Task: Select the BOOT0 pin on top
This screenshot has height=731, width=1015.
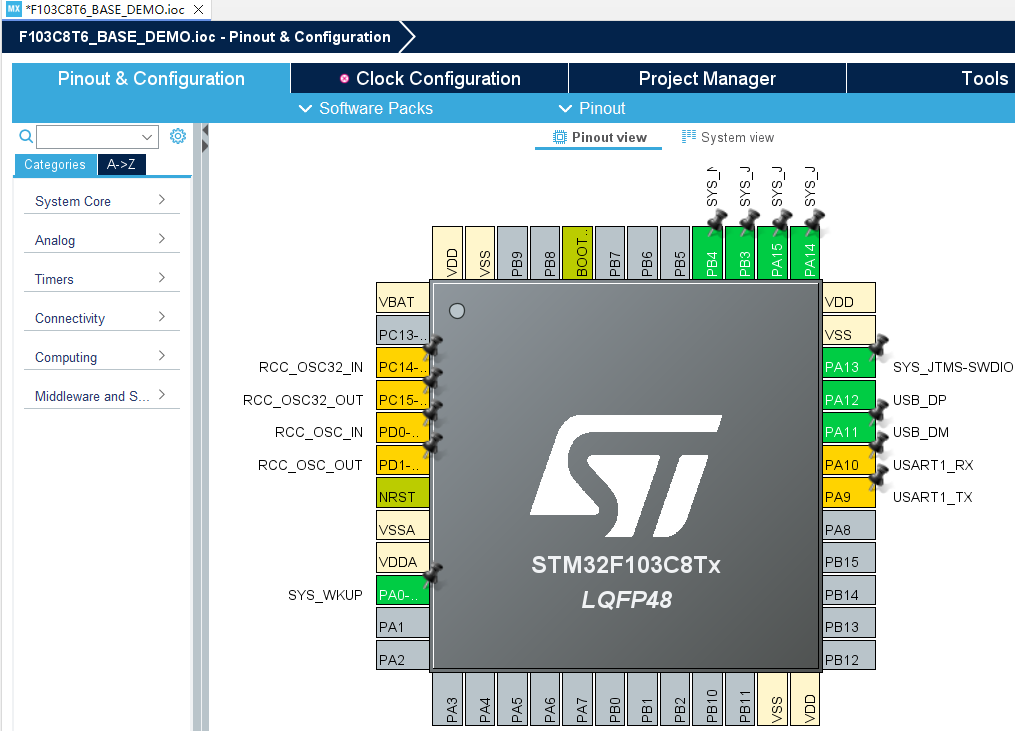Action: tap(577, 253)
